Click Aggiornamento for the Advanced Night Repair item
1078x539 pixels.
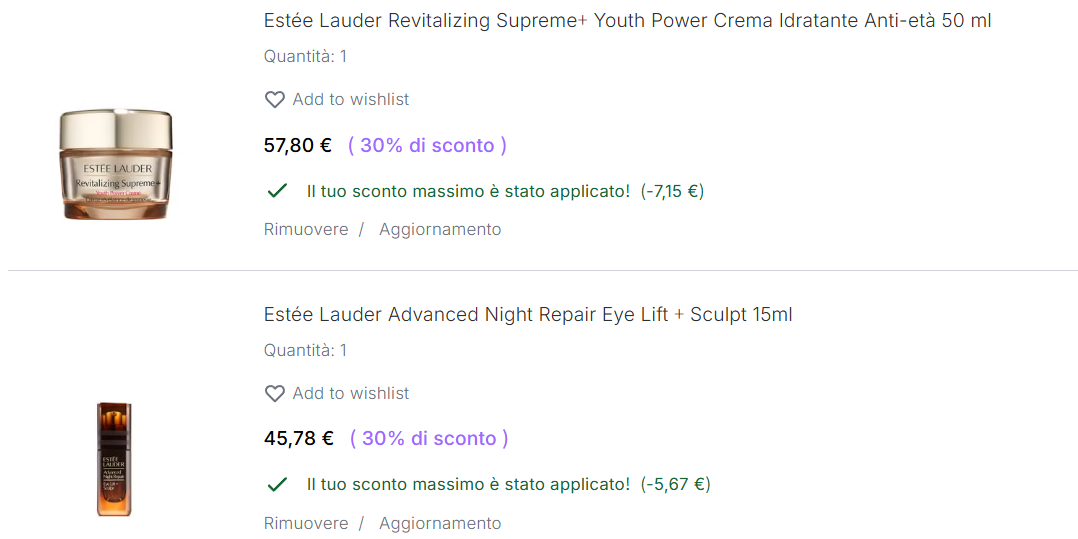[440, 524]
